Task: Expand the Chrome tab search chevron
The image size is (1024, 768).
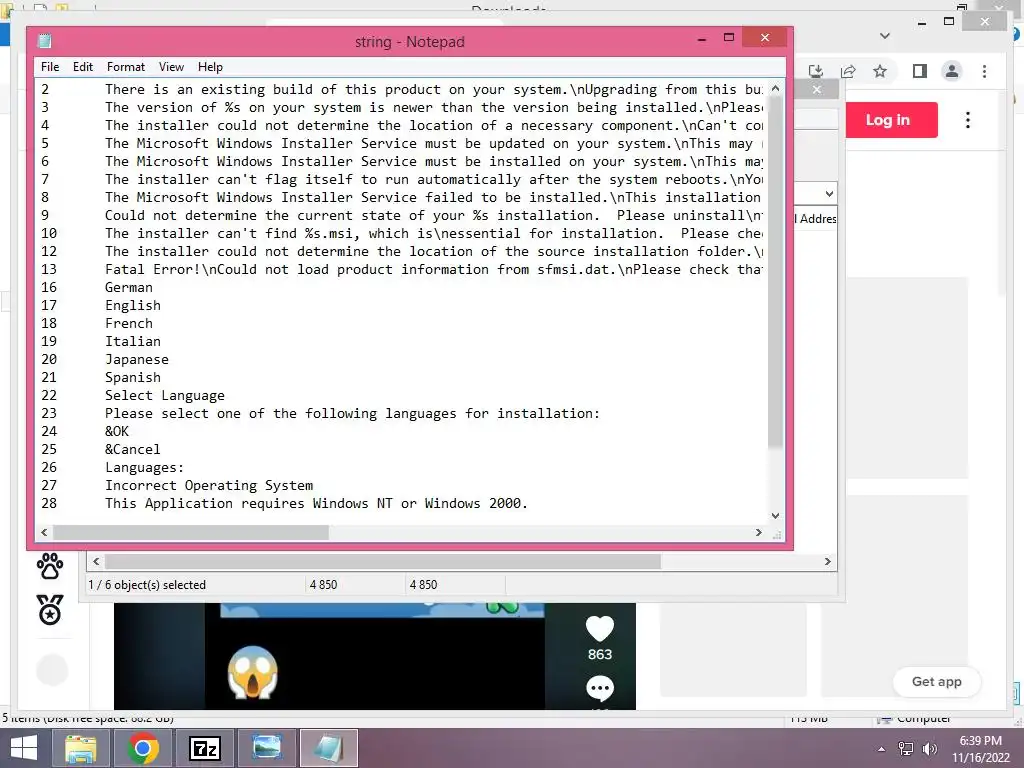Action: (x=885, y=36)
